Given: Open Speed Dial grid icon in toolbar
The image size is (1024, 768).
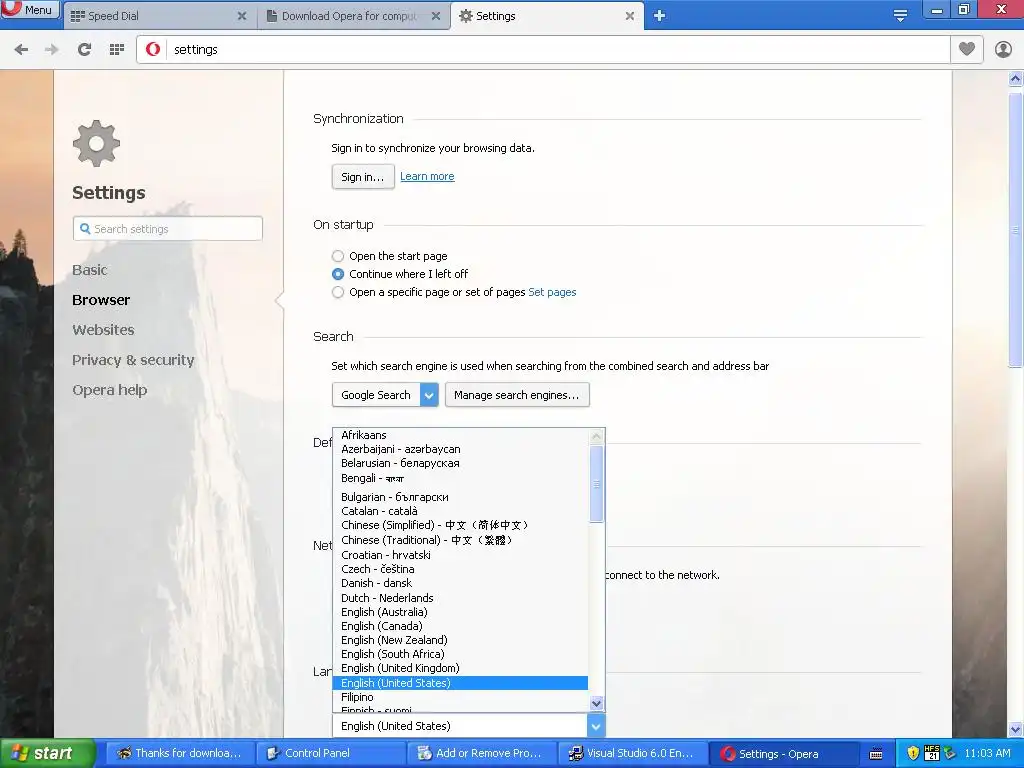Looking at the screenshot, I should pyautogui.click(x=117, y=49).
